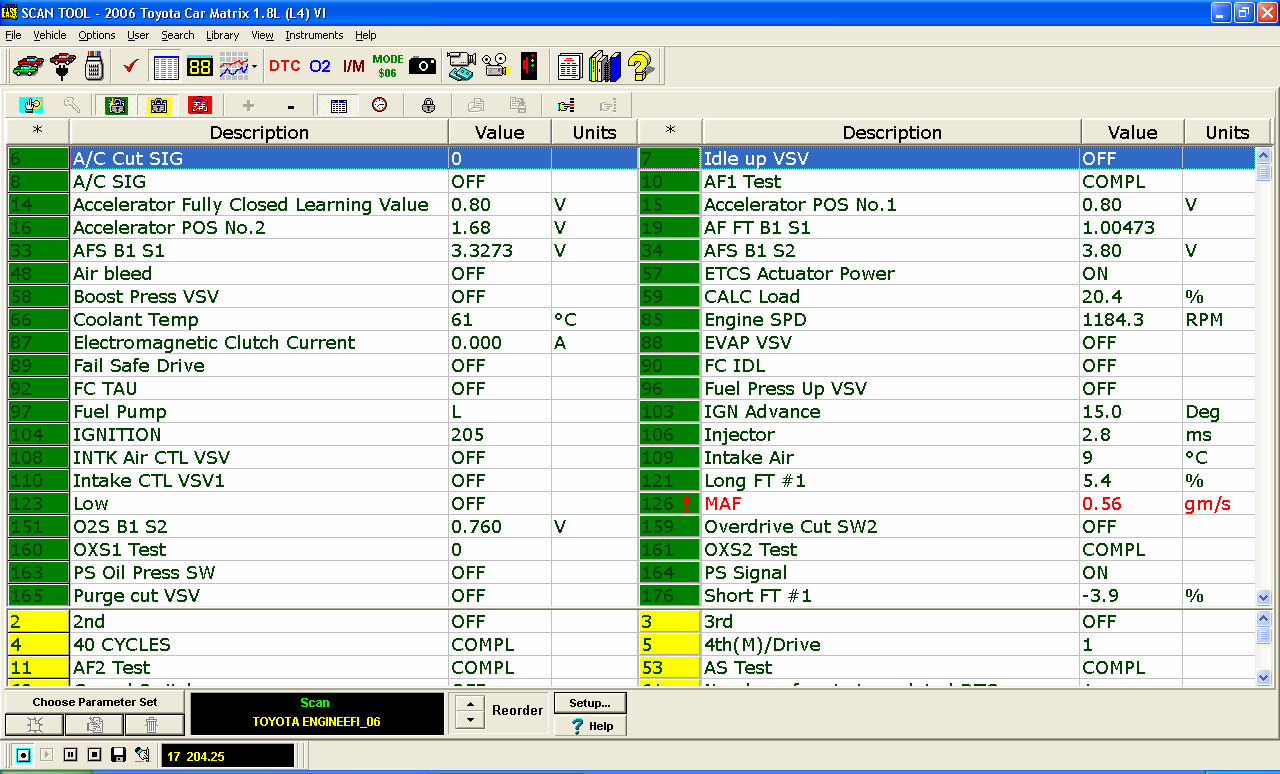Click the yellow question mark help icon
Image resolution: width=1280 pixels, height=774 pixels.
tap(641, 66)
